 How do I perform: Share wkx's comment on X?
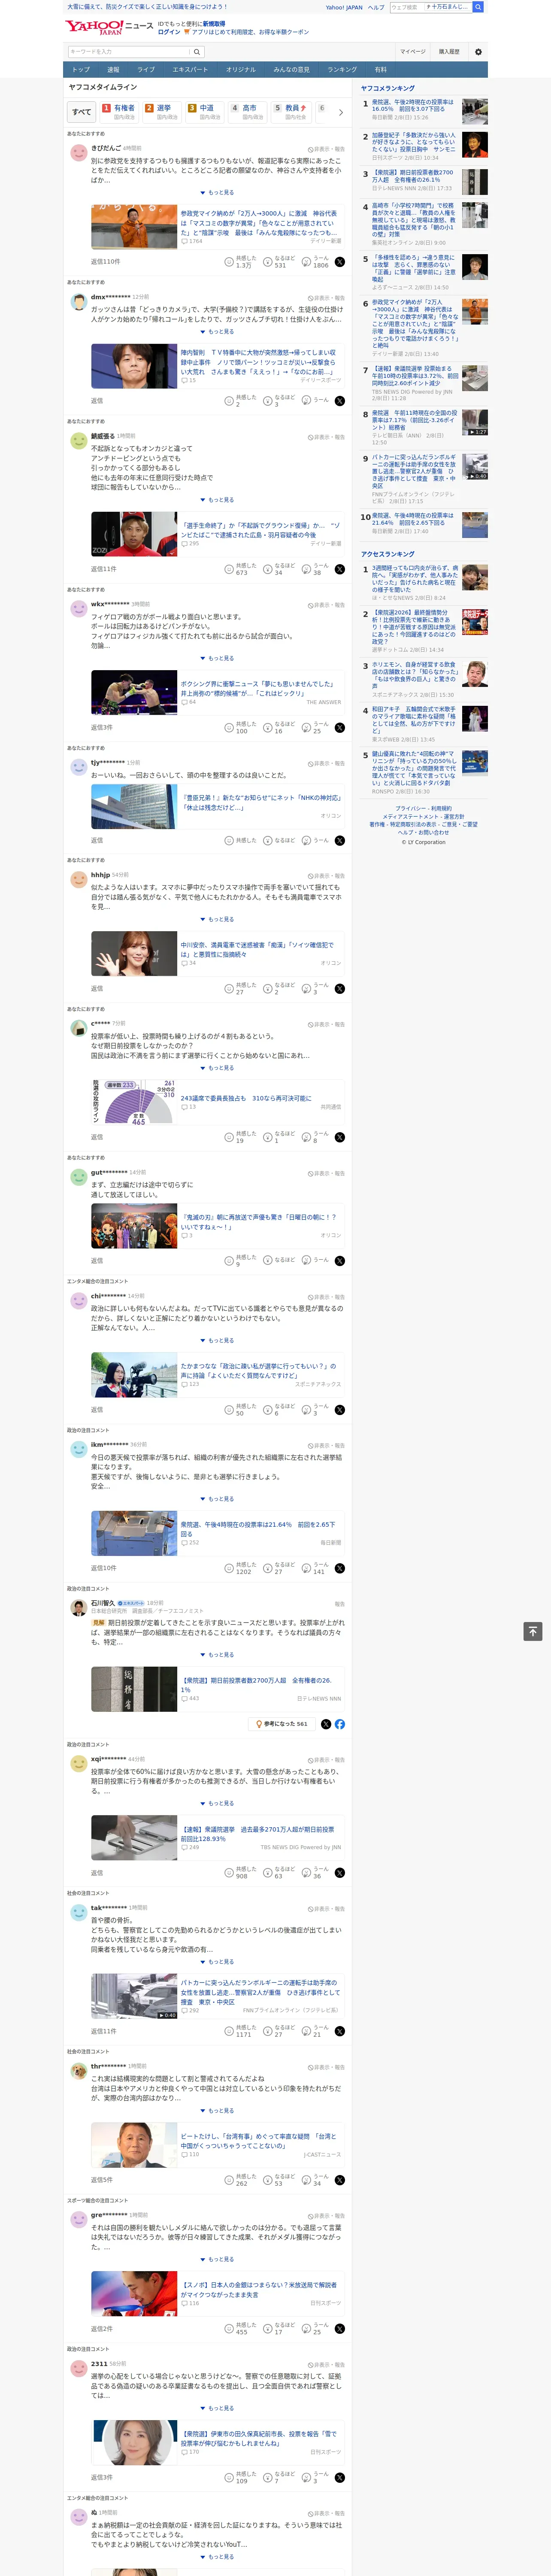pyautogui.click(x=339, y=728)
